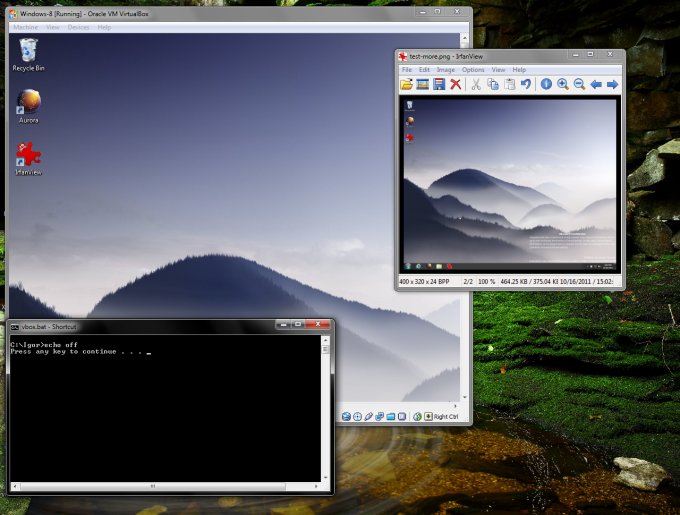Image resolution: width=680 pixels, height=515 pixels.
Task: Minimize the IrfanView window
Action: pyautogui.click(x=575, y=55)
